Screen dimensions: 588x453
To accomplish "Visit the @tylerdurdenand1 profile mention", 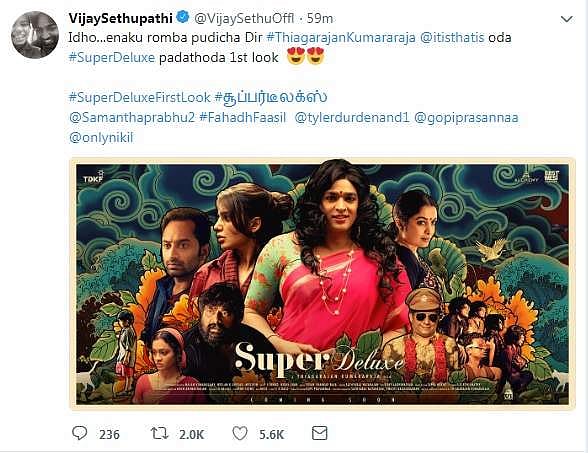I will [352, 118].
